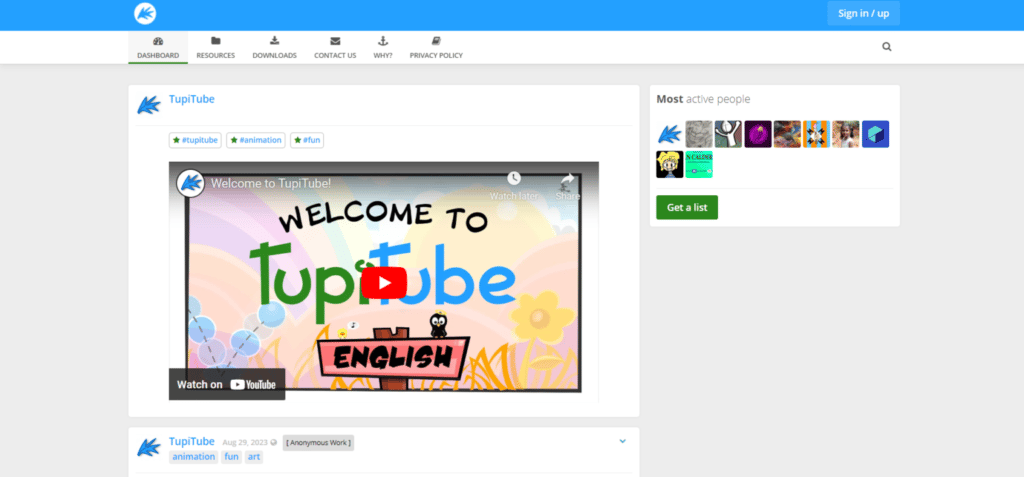Open the Downloads tab
This screenshot has width=1024, height=477.
point(274,47)
